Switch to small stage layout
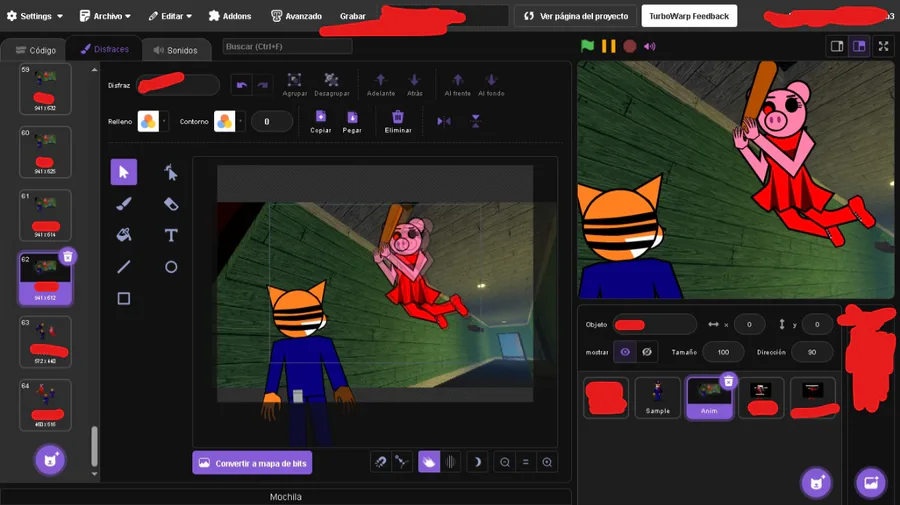The height and width of the screenshot is (505, 900). pos(837,46)
